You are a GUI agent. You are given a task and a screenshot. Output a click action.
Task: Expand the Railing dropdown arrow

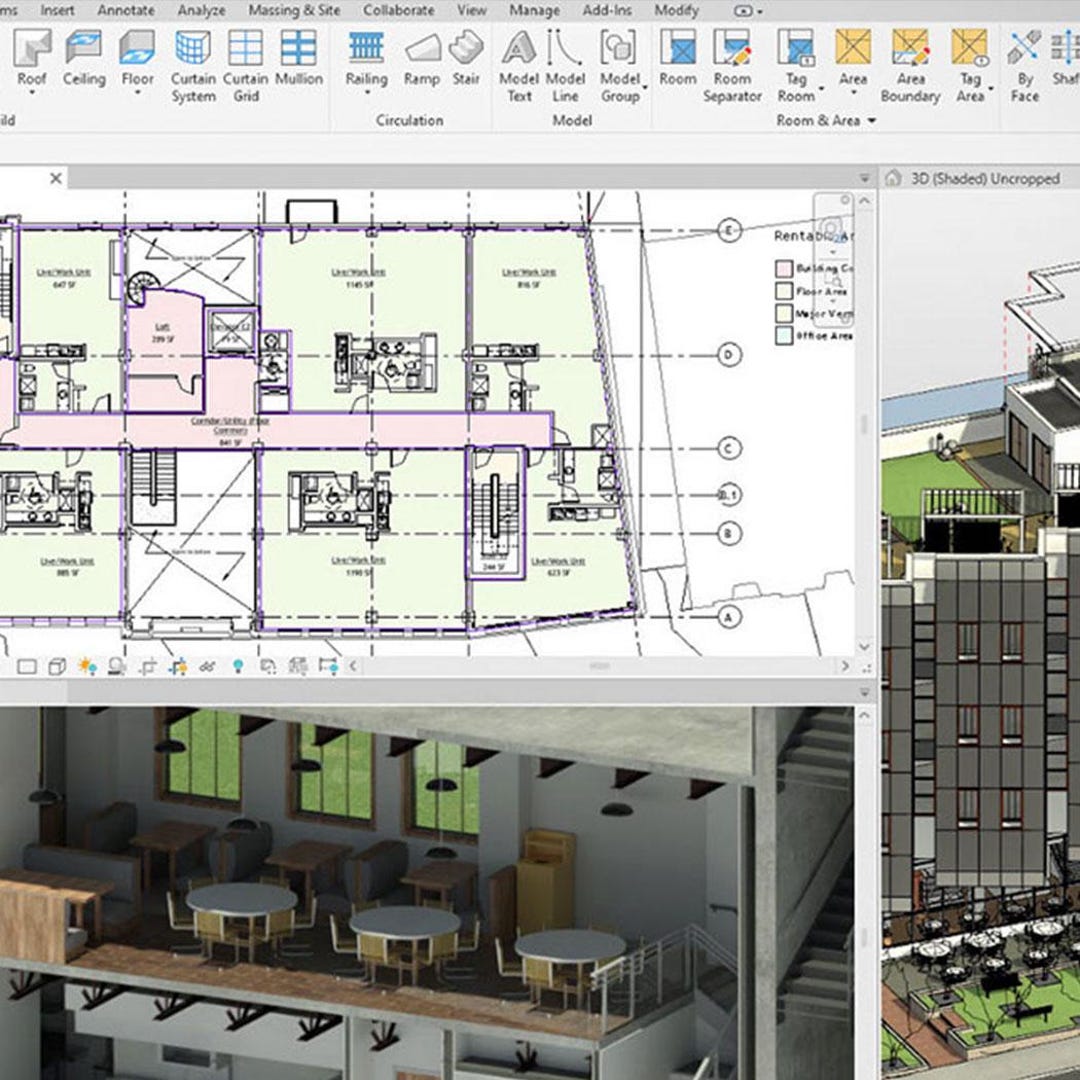pos(366,93)
